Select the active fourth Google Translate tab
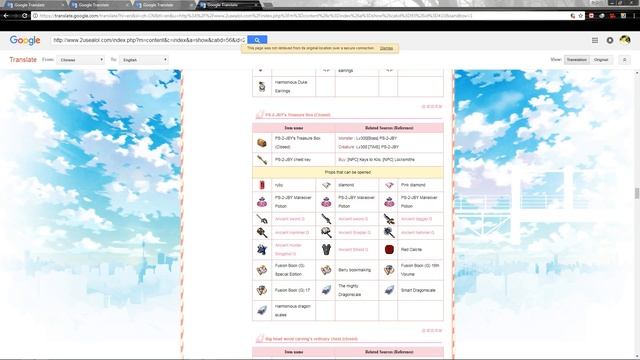Viewport: 640px width, 360px height. point(228,5)
